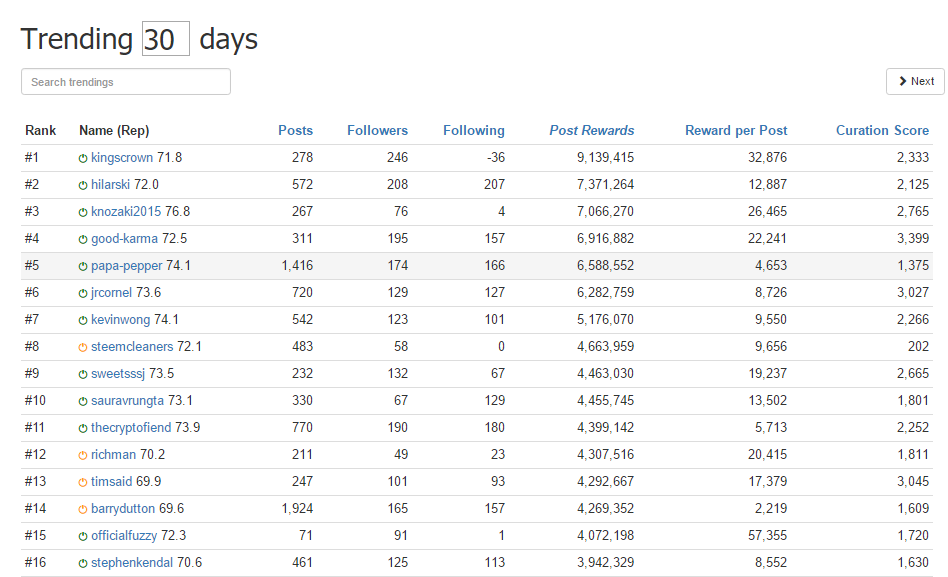Sort table by Curation Score
The width and height of the screenshot is (948, 577).
(882, 130)
